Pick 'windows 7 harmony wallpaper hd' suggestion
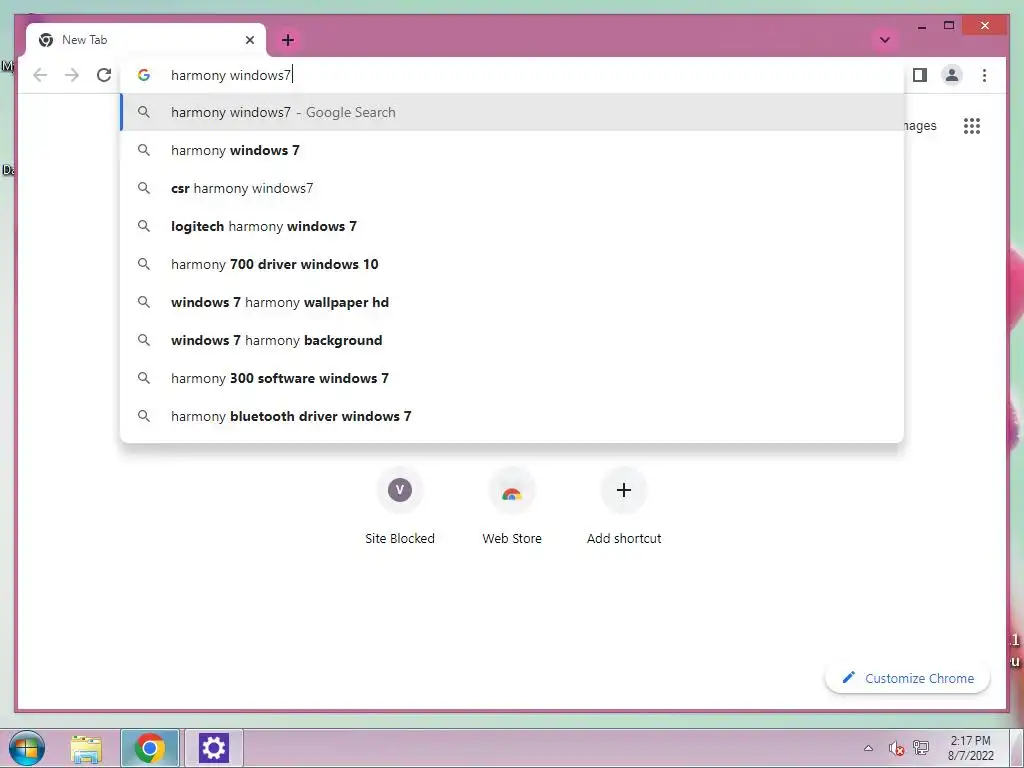This screenshot has height=768, width=1024. (512, 302)
